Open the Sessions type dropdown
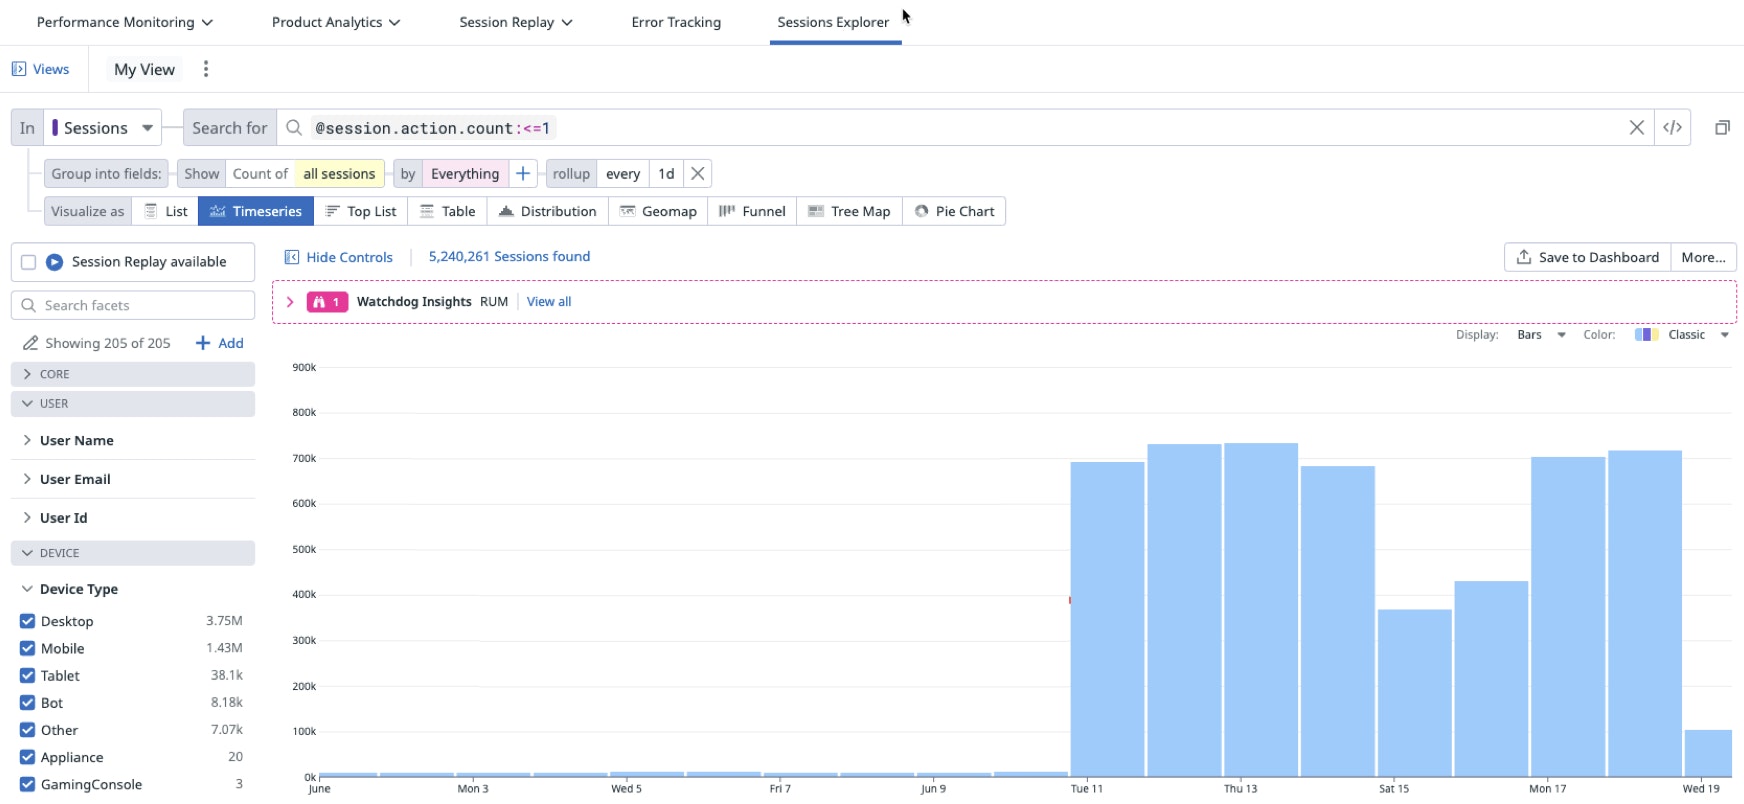 (x=104, y=128)
